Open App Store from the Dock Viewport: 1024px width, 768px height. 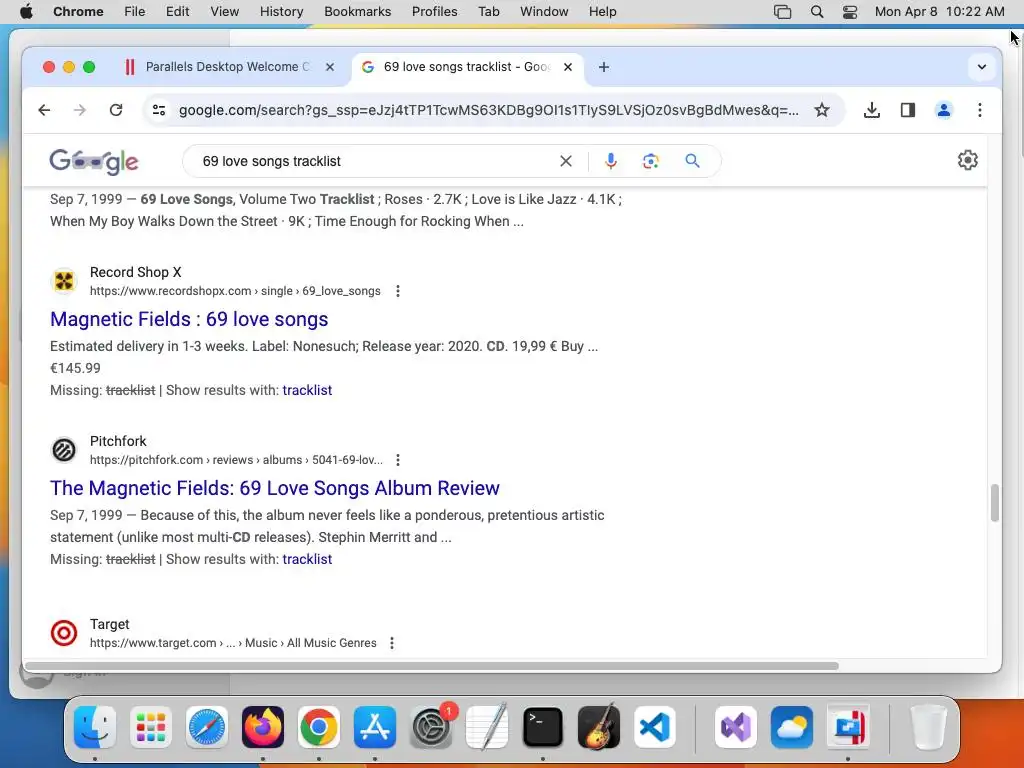click(x=375, y=727)
